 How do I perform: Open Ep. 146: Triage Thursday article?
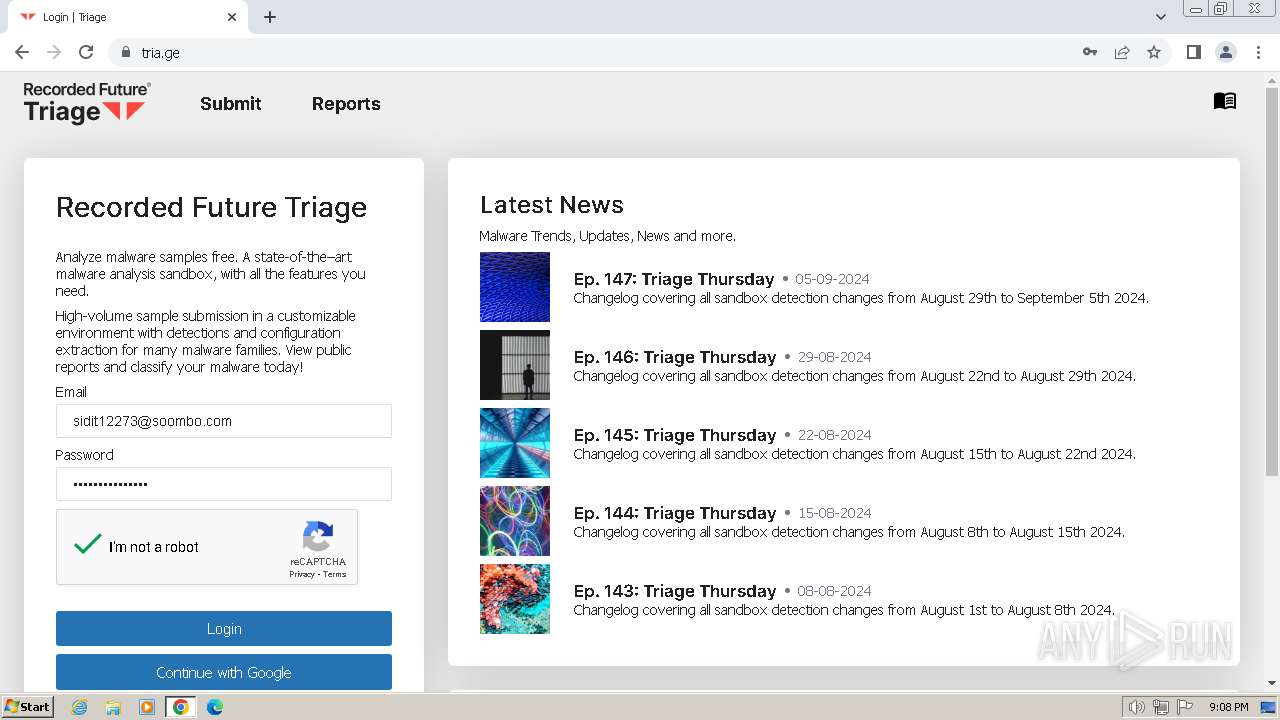(x=675, y=357)
